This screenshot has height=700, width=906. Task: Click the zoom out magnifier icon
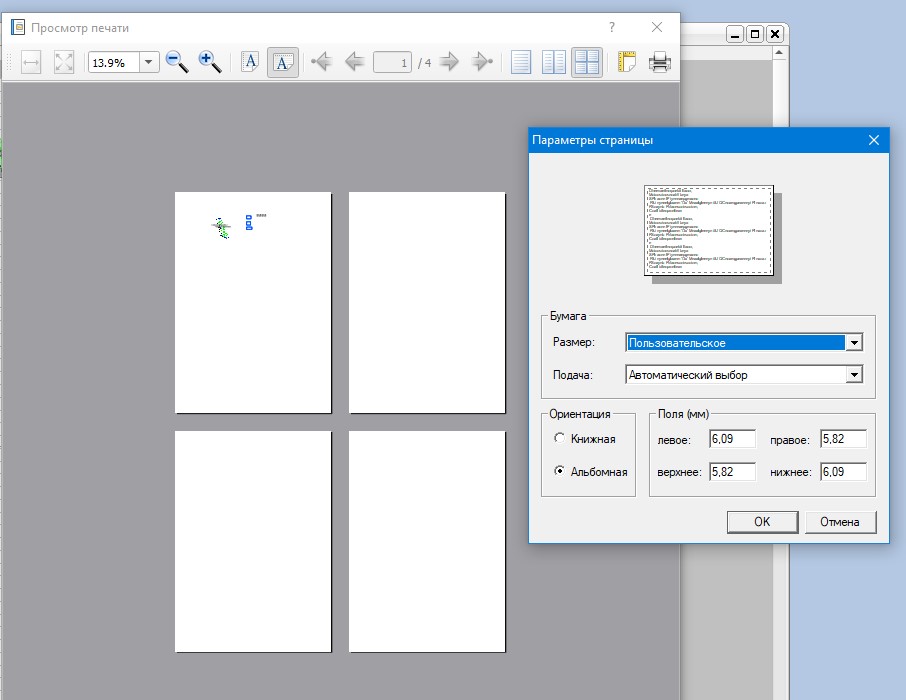click(x=177, y=62)
